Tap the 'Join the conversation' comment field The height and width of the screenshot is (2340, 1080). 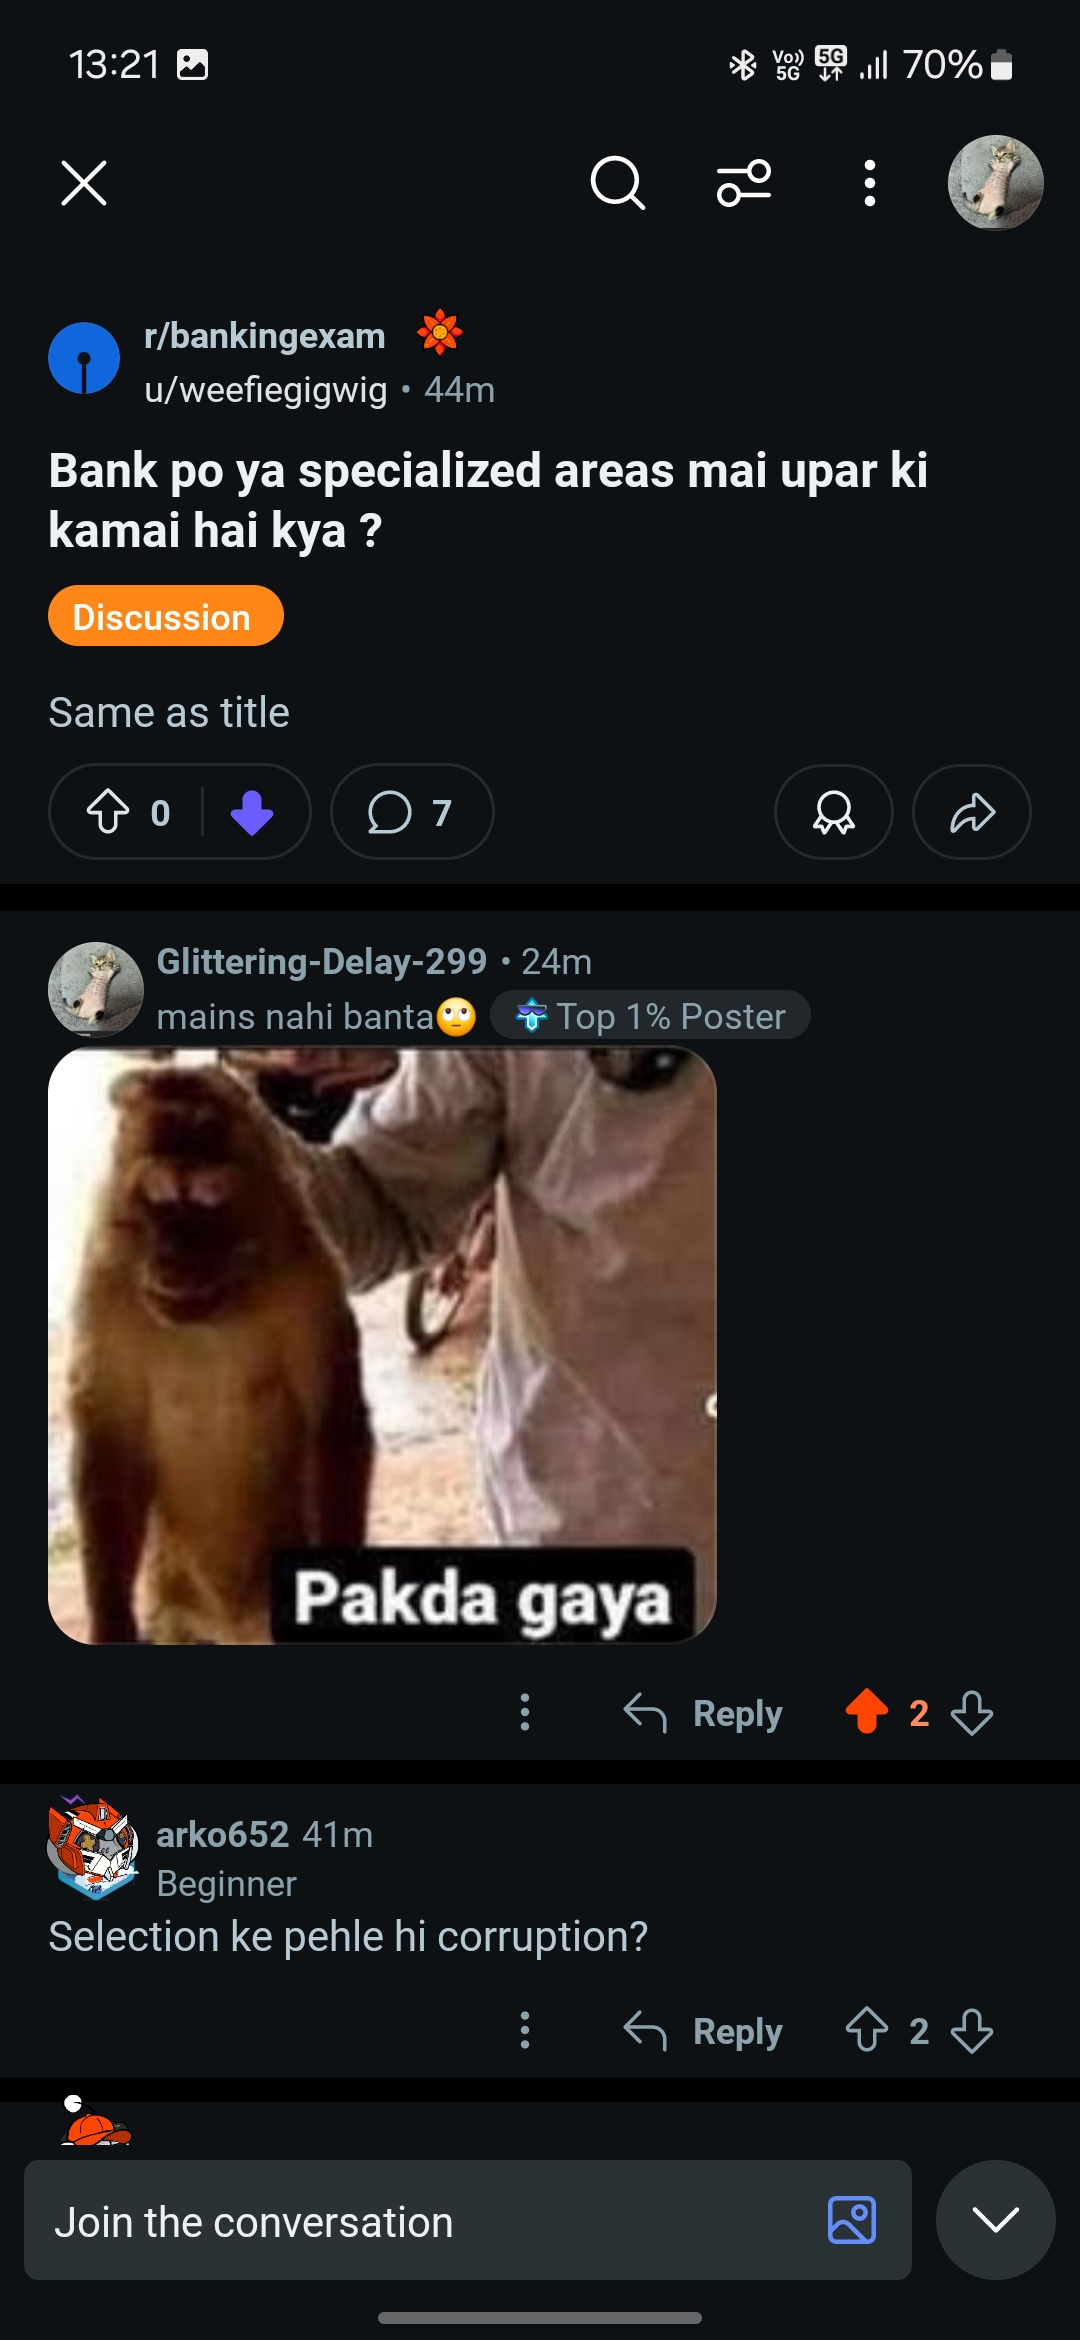click(x=420, y=2221)
